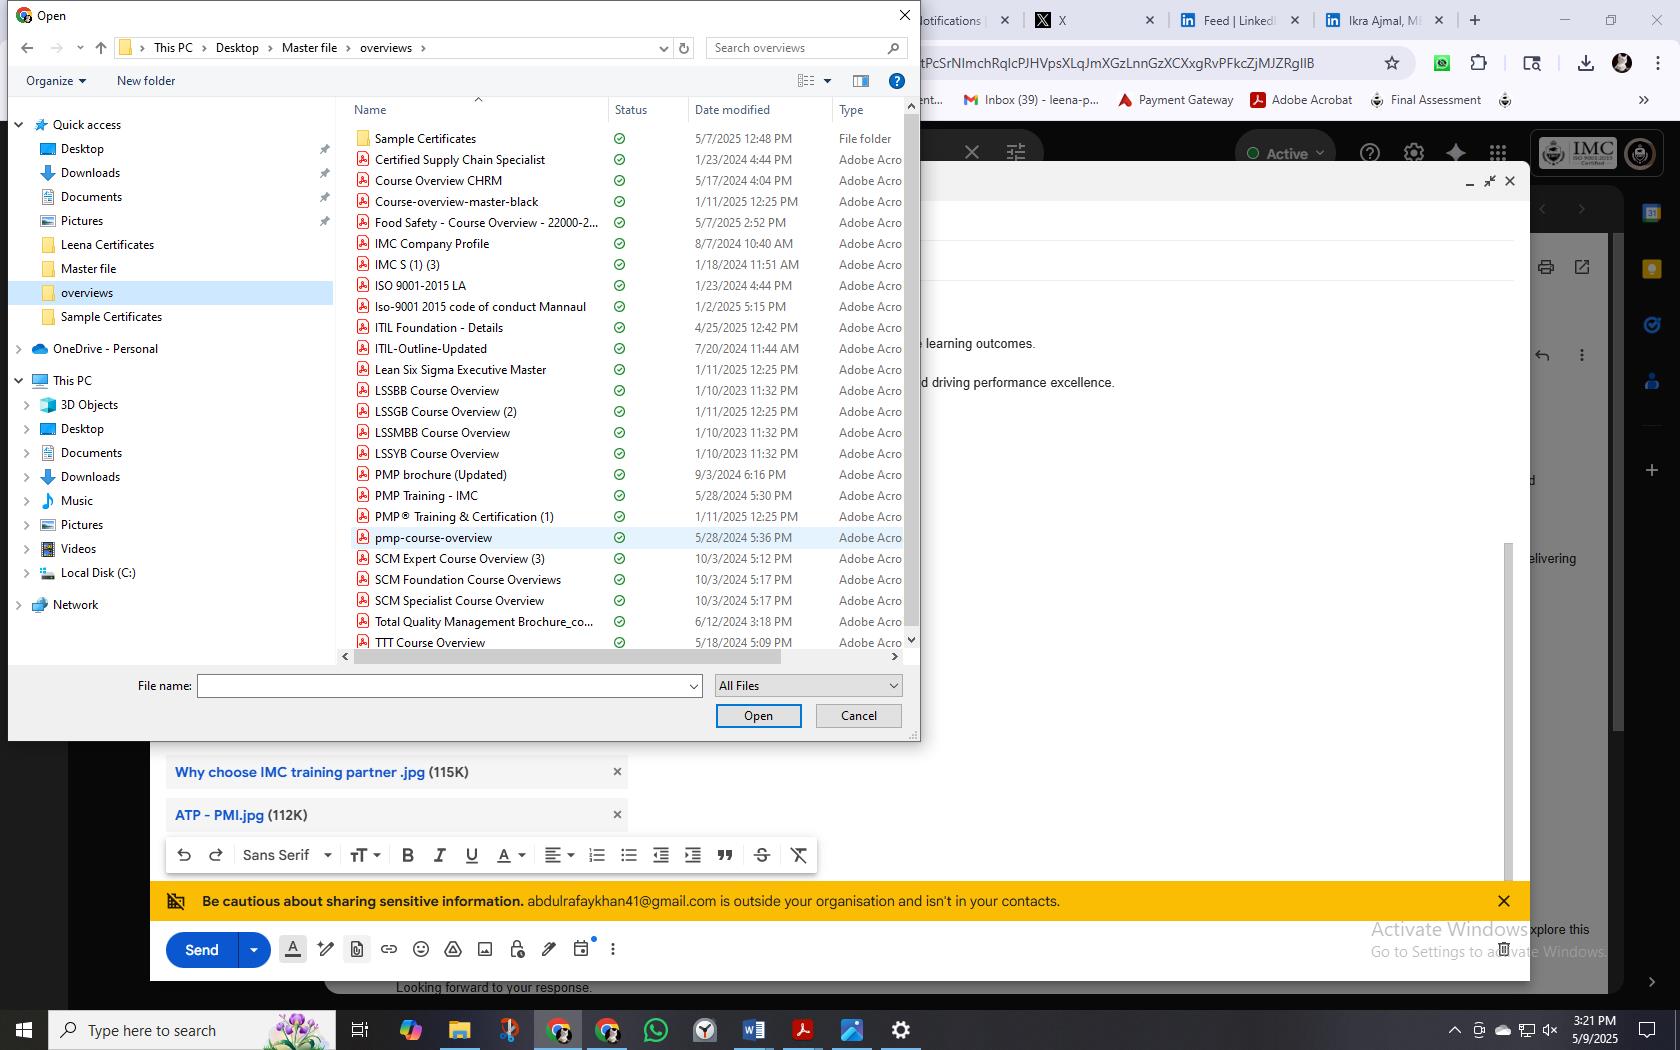Send the email with Send button
The image size is (1680, 1050).
tap(202, 950)
